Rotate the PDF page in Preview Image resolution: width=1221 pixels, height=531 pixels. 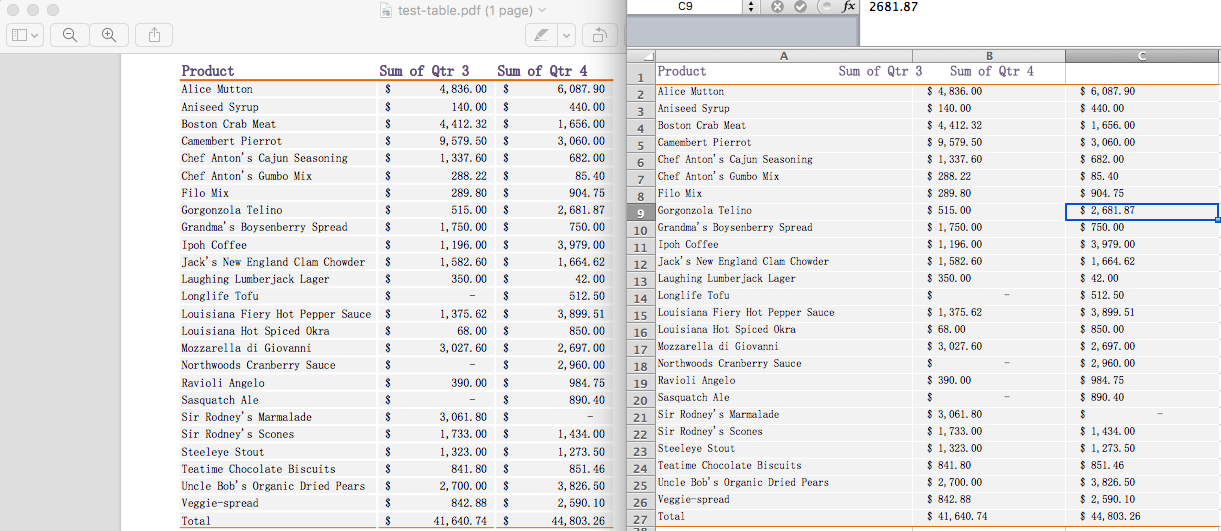[x=599, y=35]
